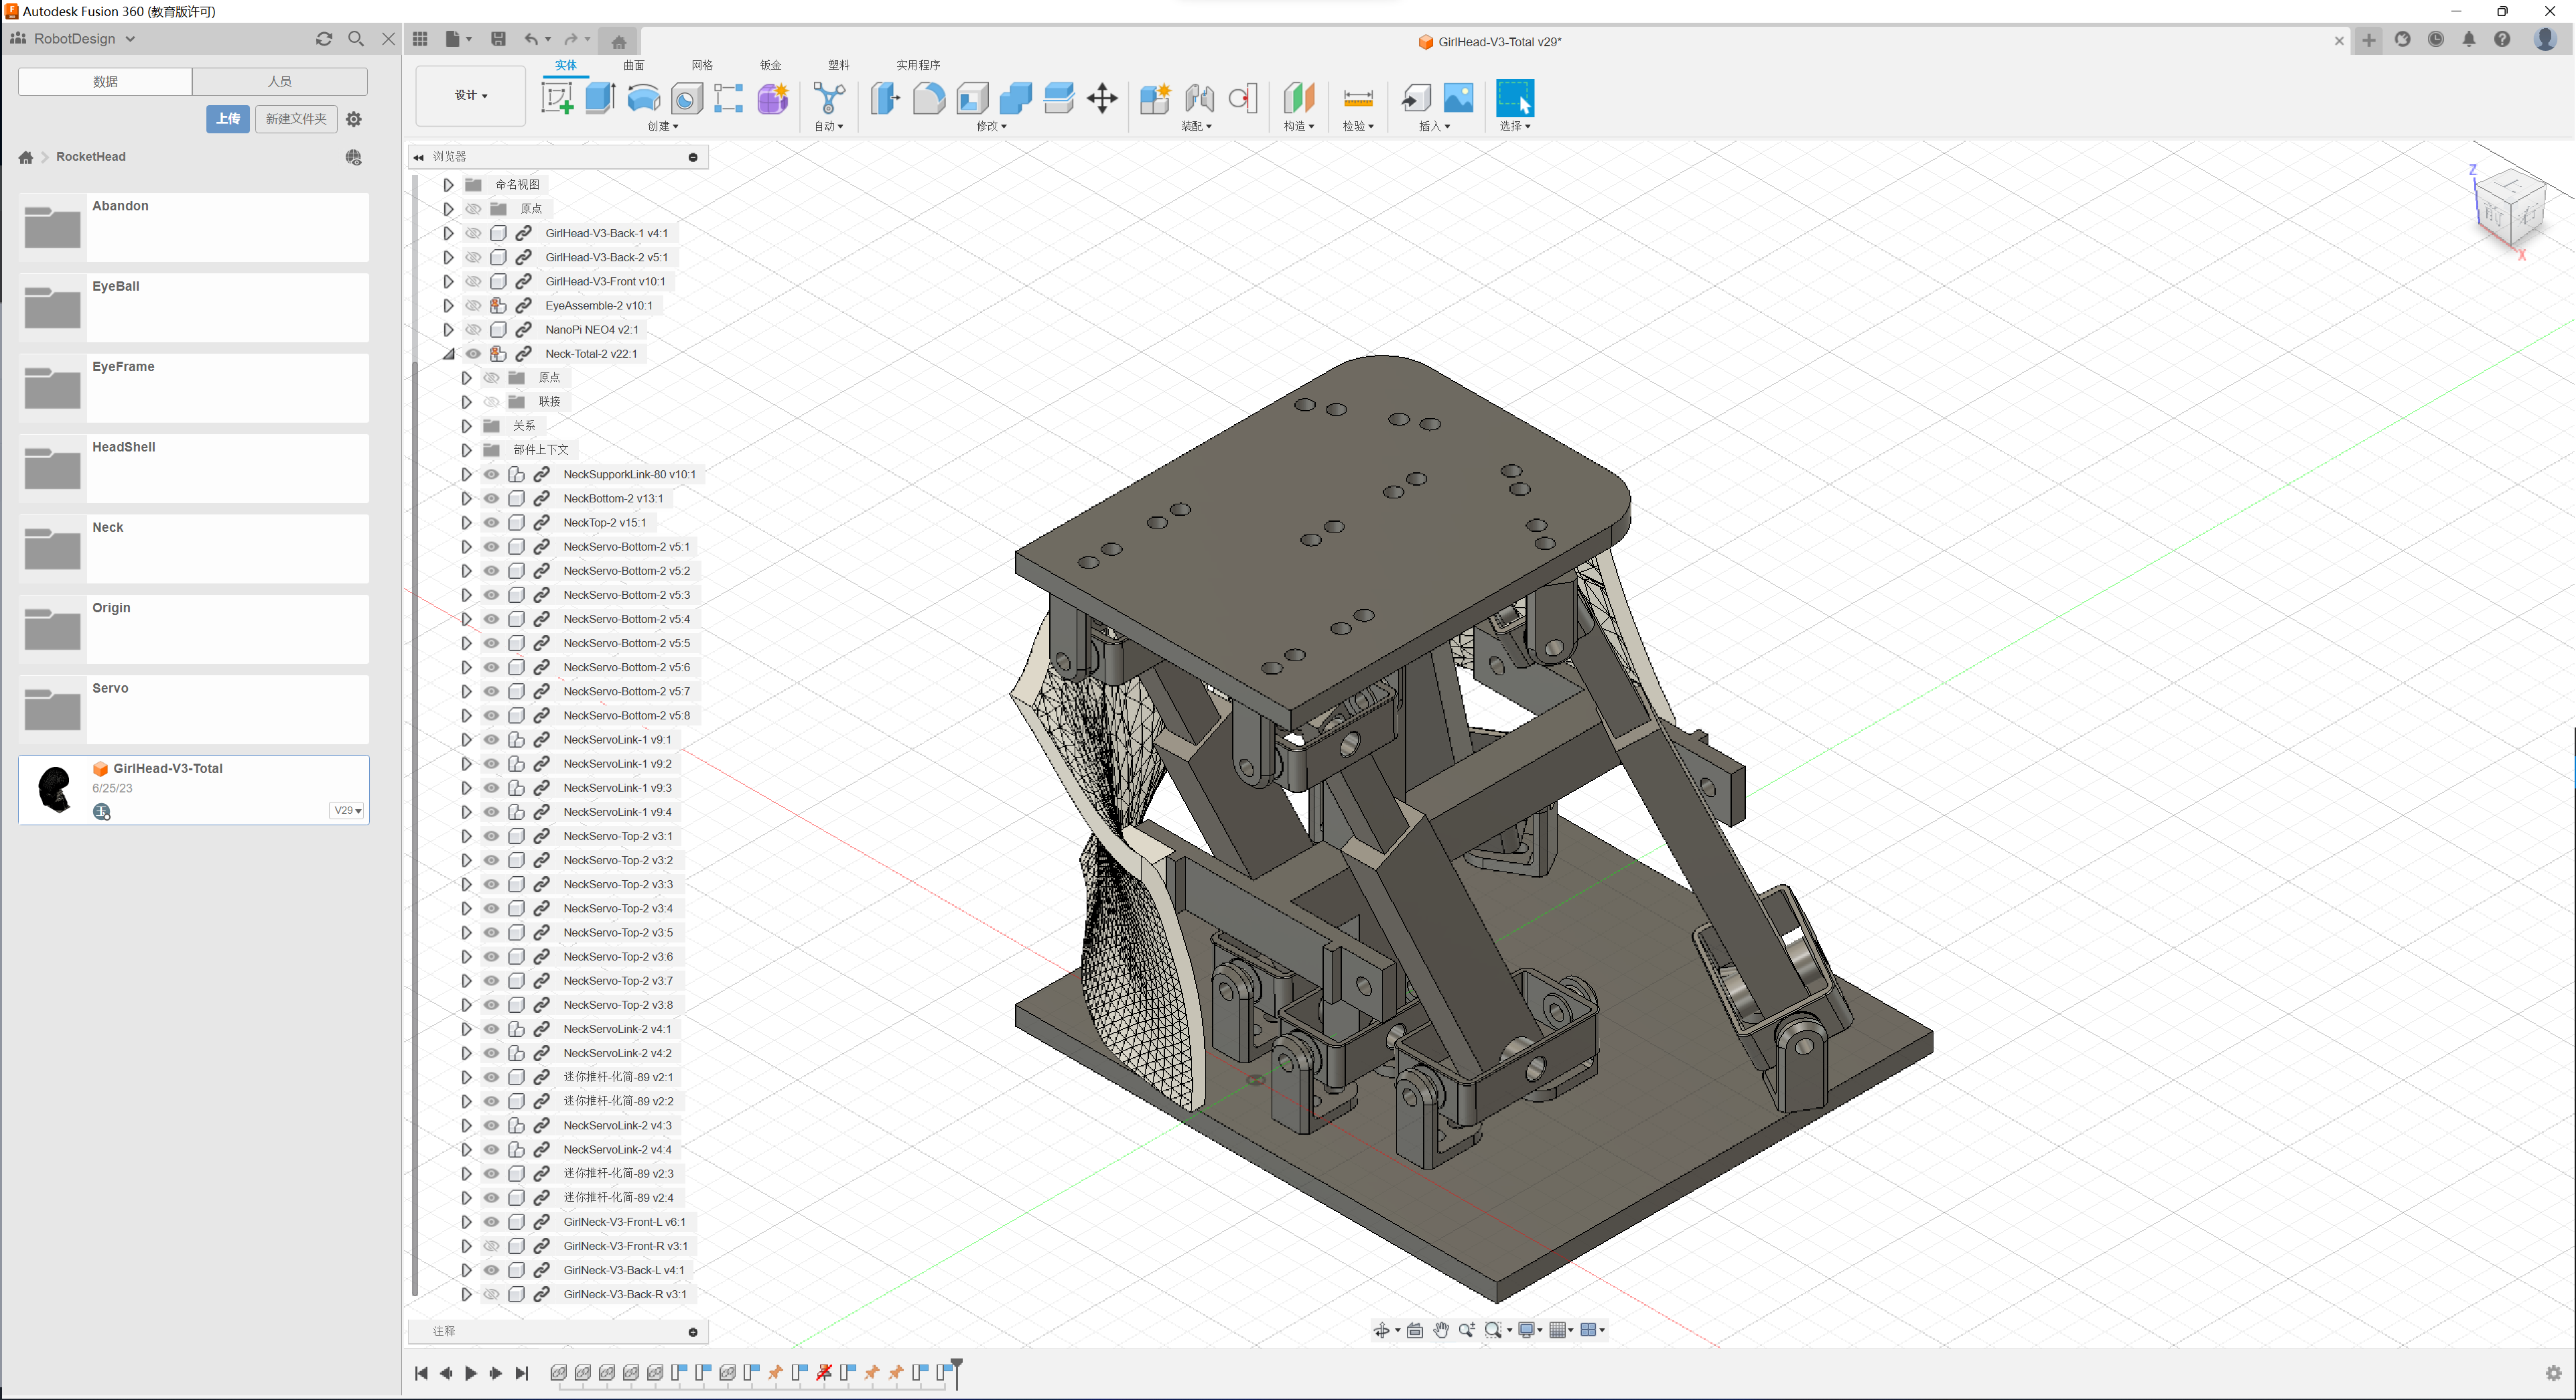Open the data panel grid icon
This screenshot has height=1400, width=2576.
[x=420, y=39]
